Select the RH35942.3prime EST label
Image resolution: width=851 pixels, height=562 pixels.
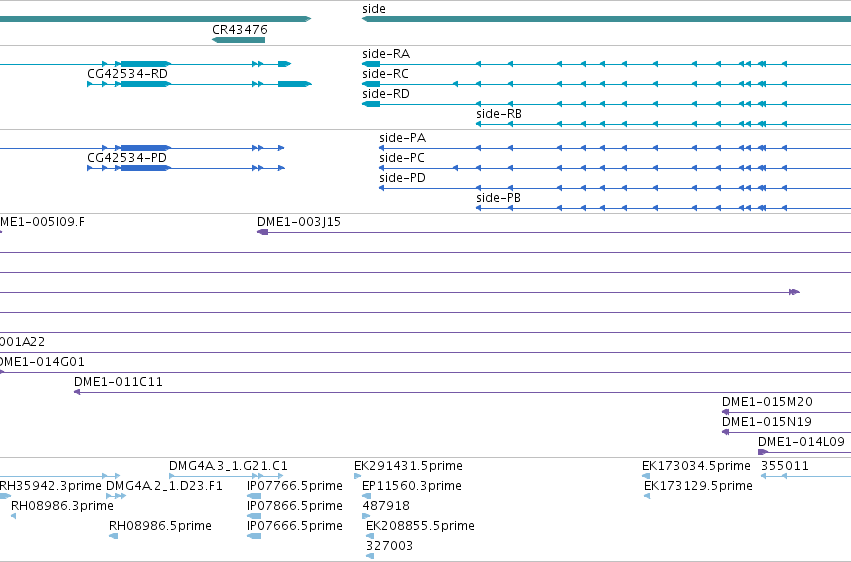pos(50,486)
